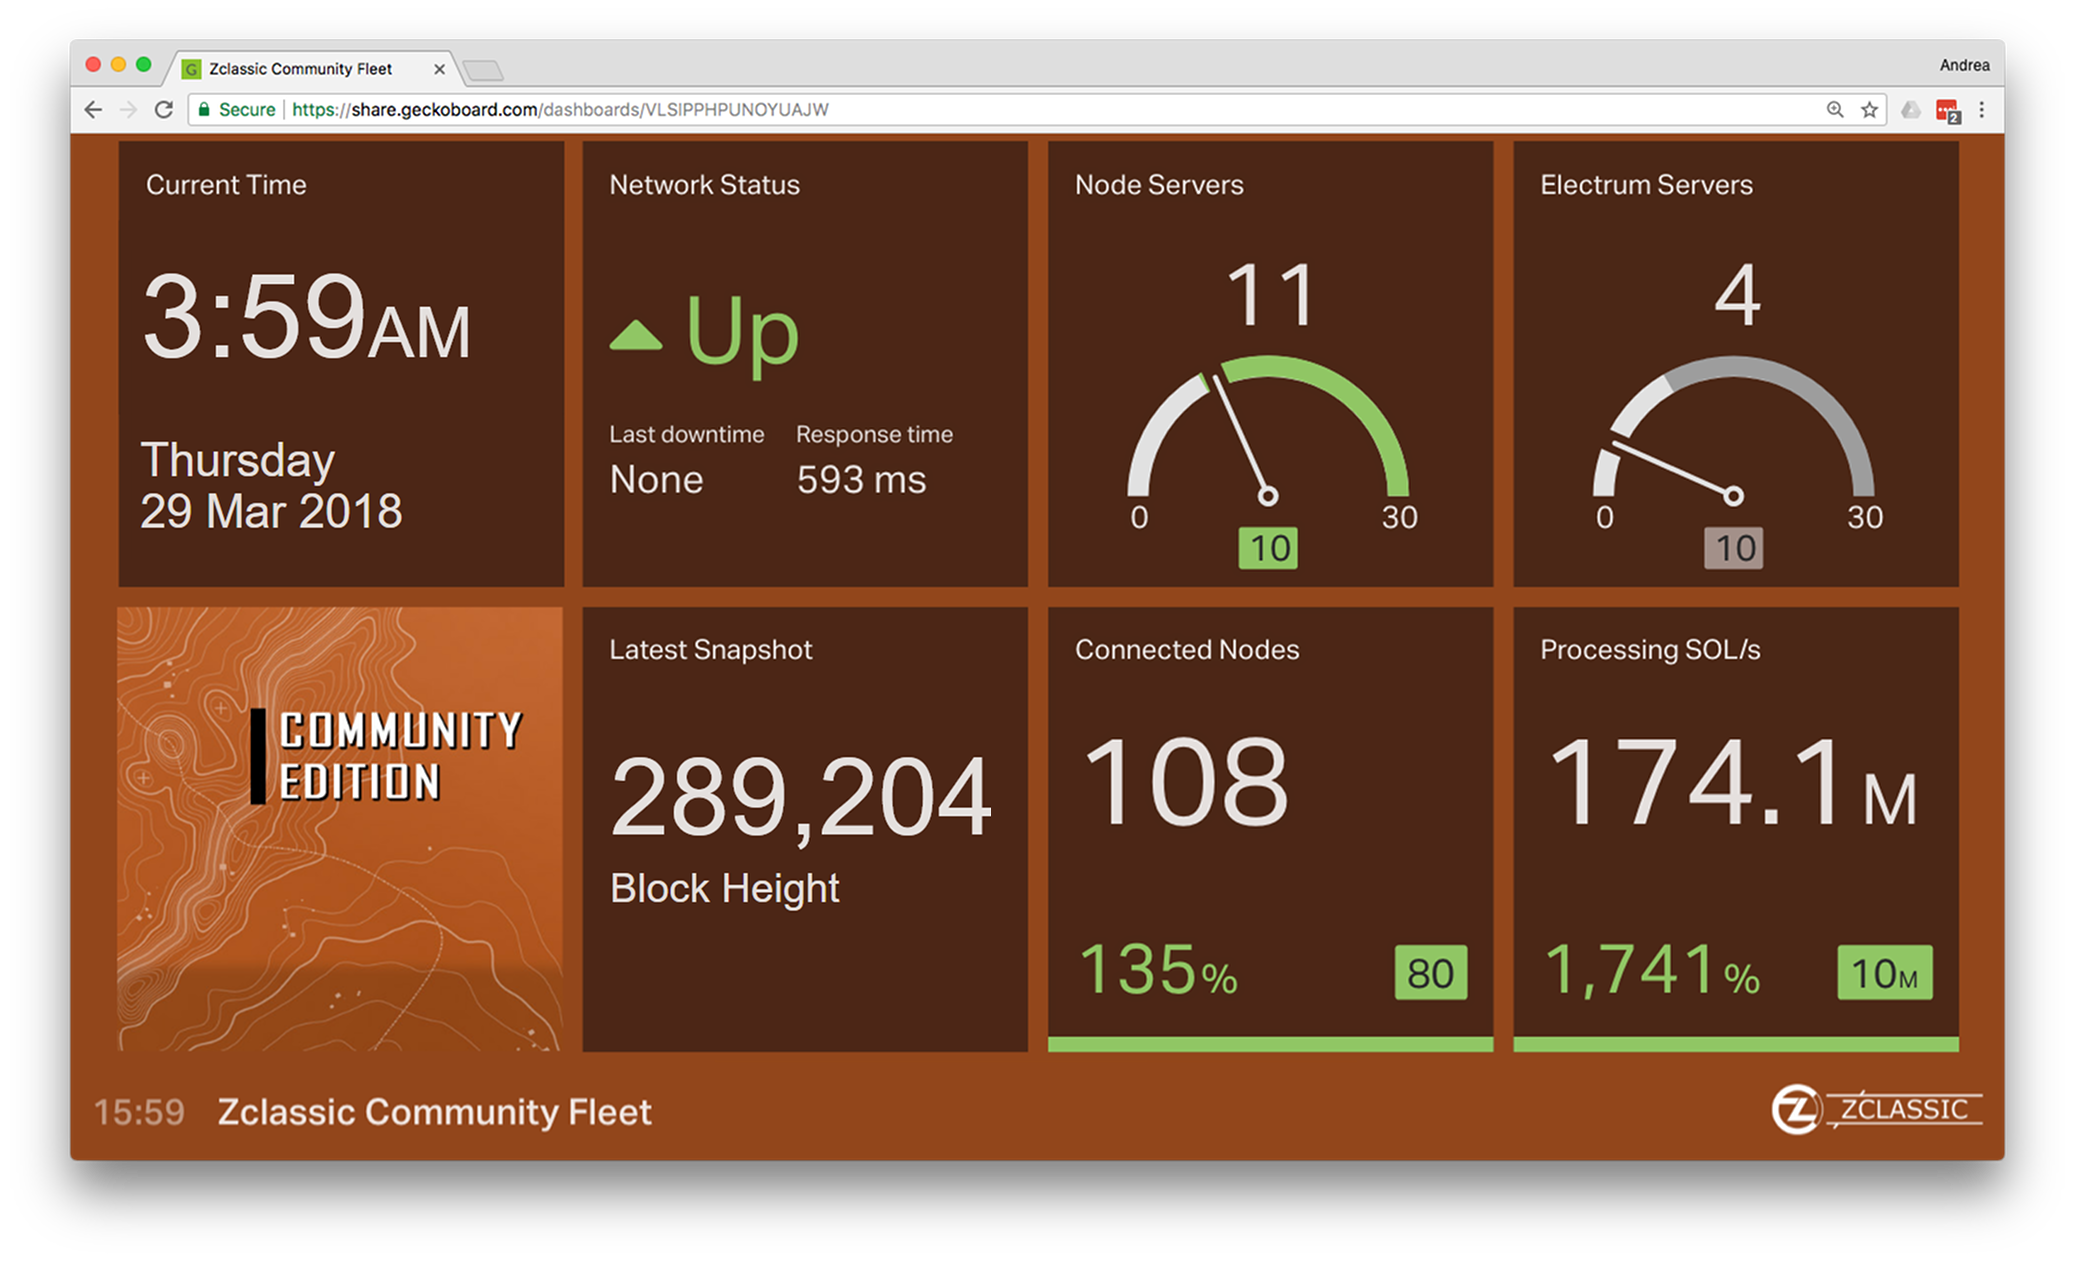The image size is (2075, 1261).
Task: Open Chrome's three-dot menu
Action: [1982, 110]
